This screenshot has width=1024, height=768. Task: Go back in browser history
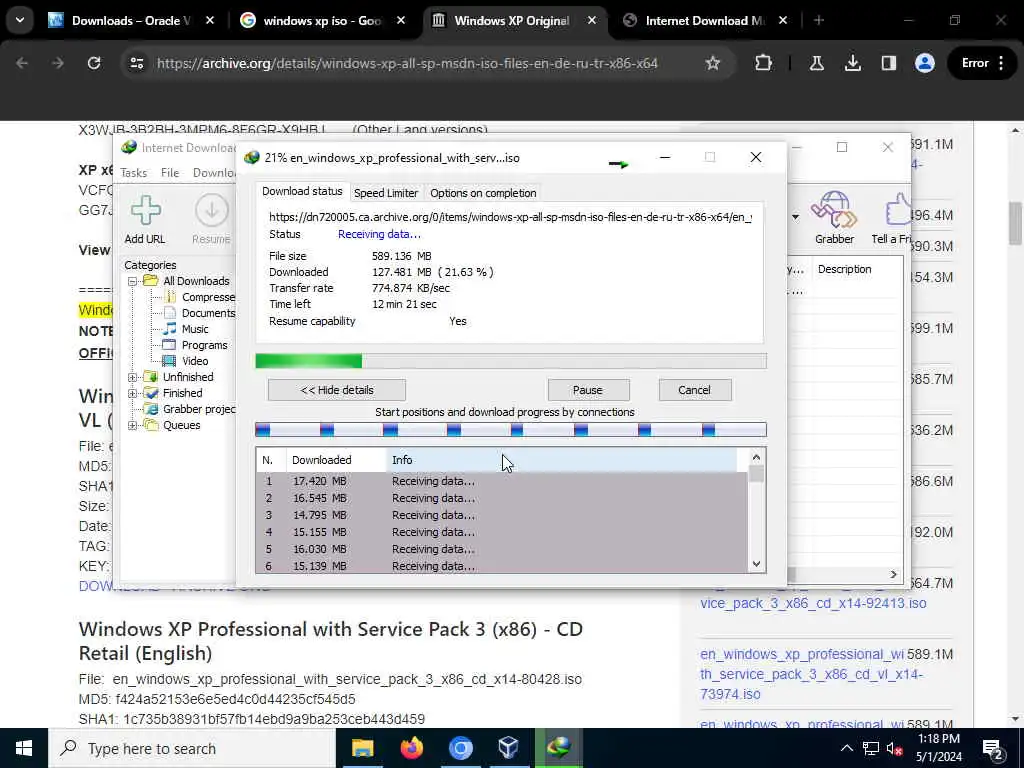[22, 63]
